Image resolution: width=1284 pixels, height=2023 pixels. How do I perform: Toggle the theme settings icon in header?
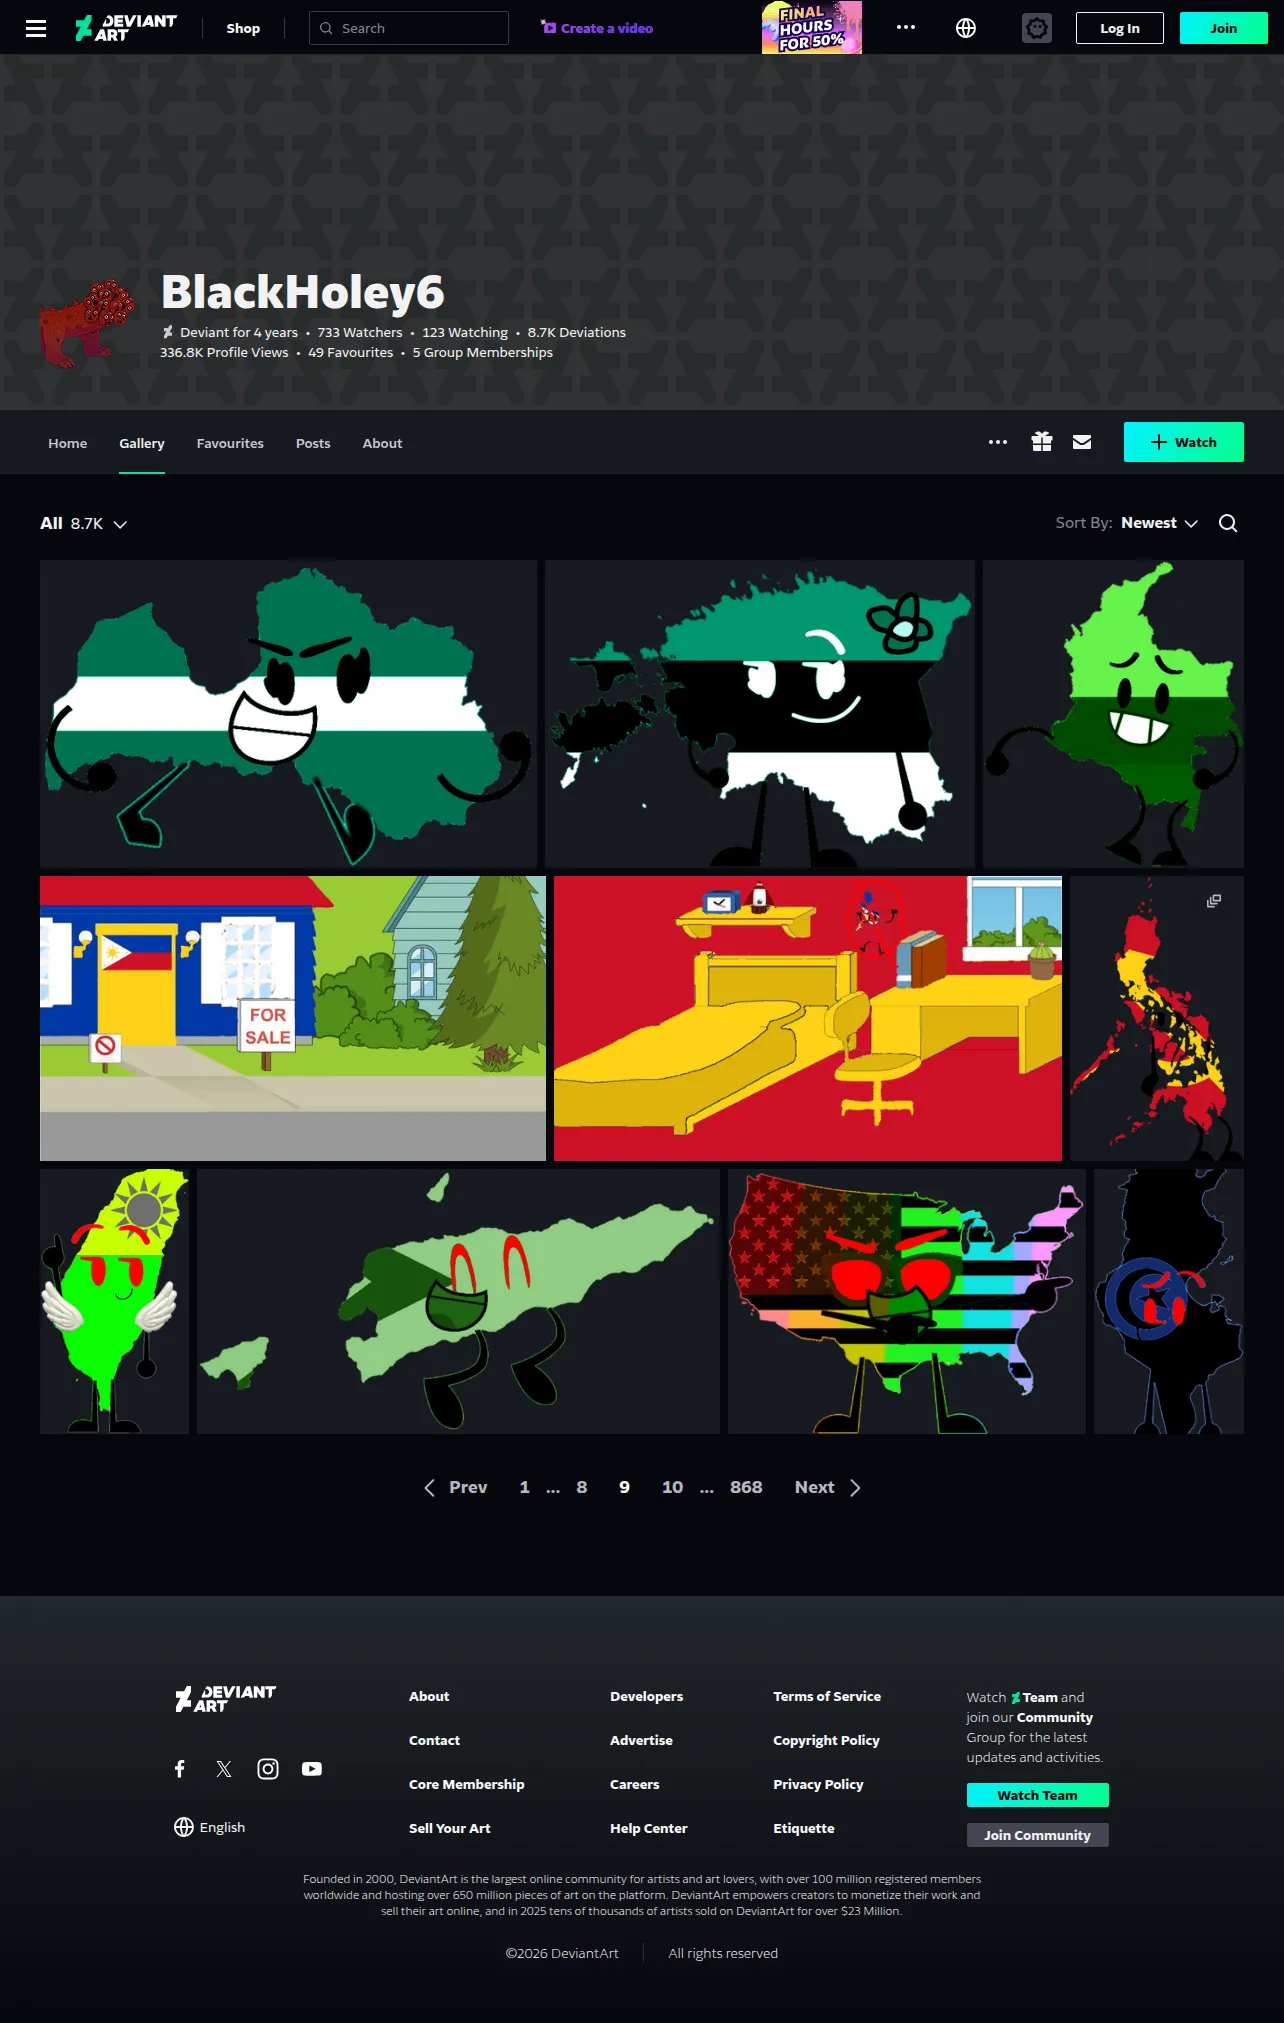[1037, 28]
